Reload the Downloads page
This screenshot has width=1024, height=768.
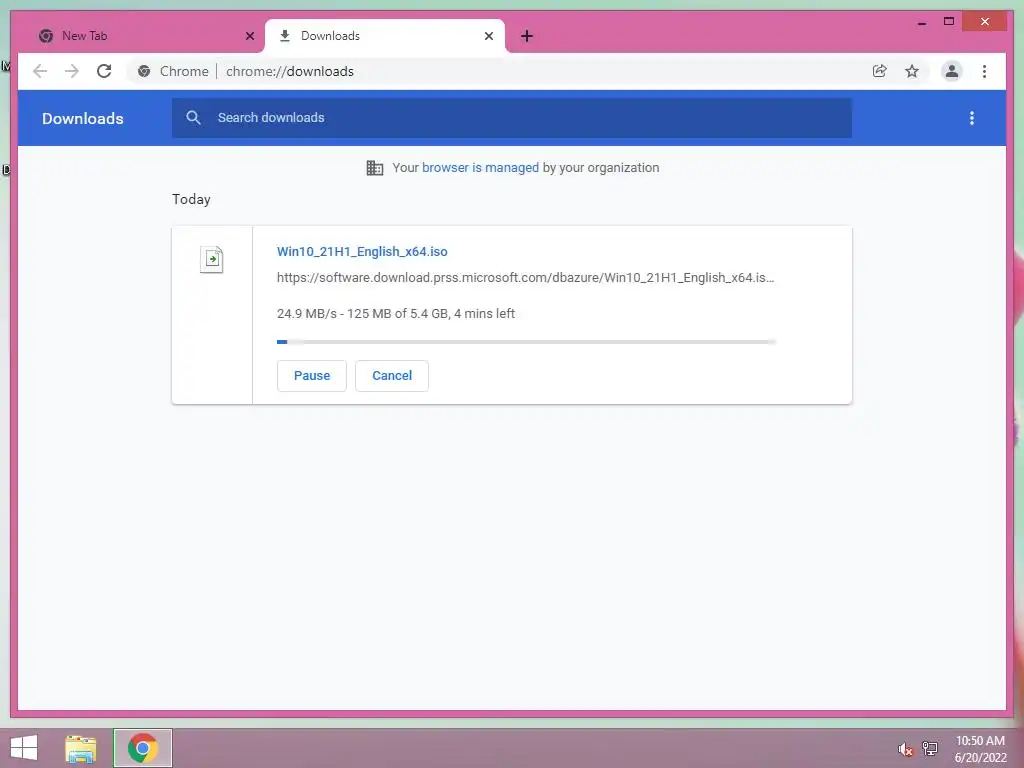104,71
